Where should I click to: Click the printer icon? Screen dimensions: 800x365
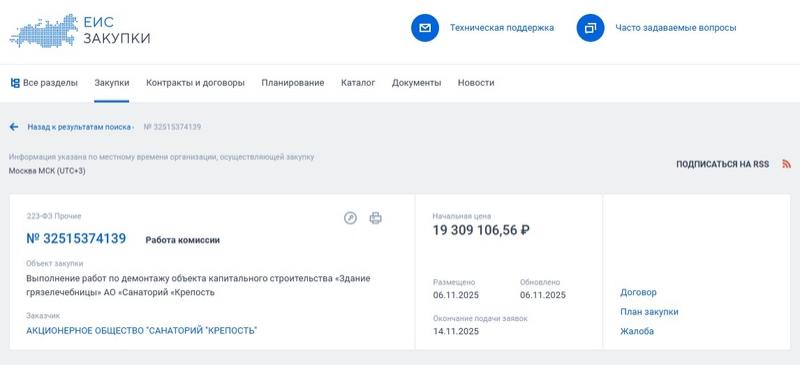pos(376,218)
